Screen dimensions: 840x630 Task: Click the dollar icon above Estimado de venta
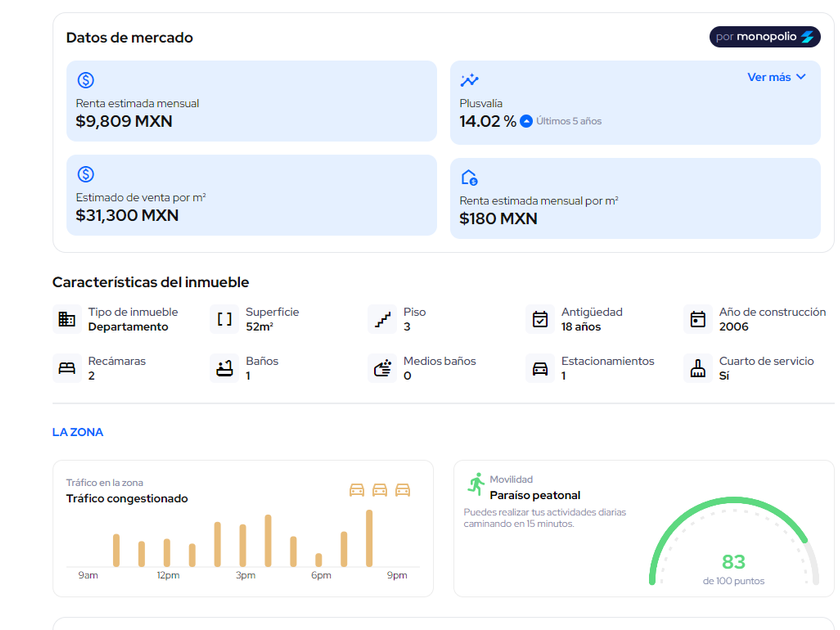tap(86, 175)
